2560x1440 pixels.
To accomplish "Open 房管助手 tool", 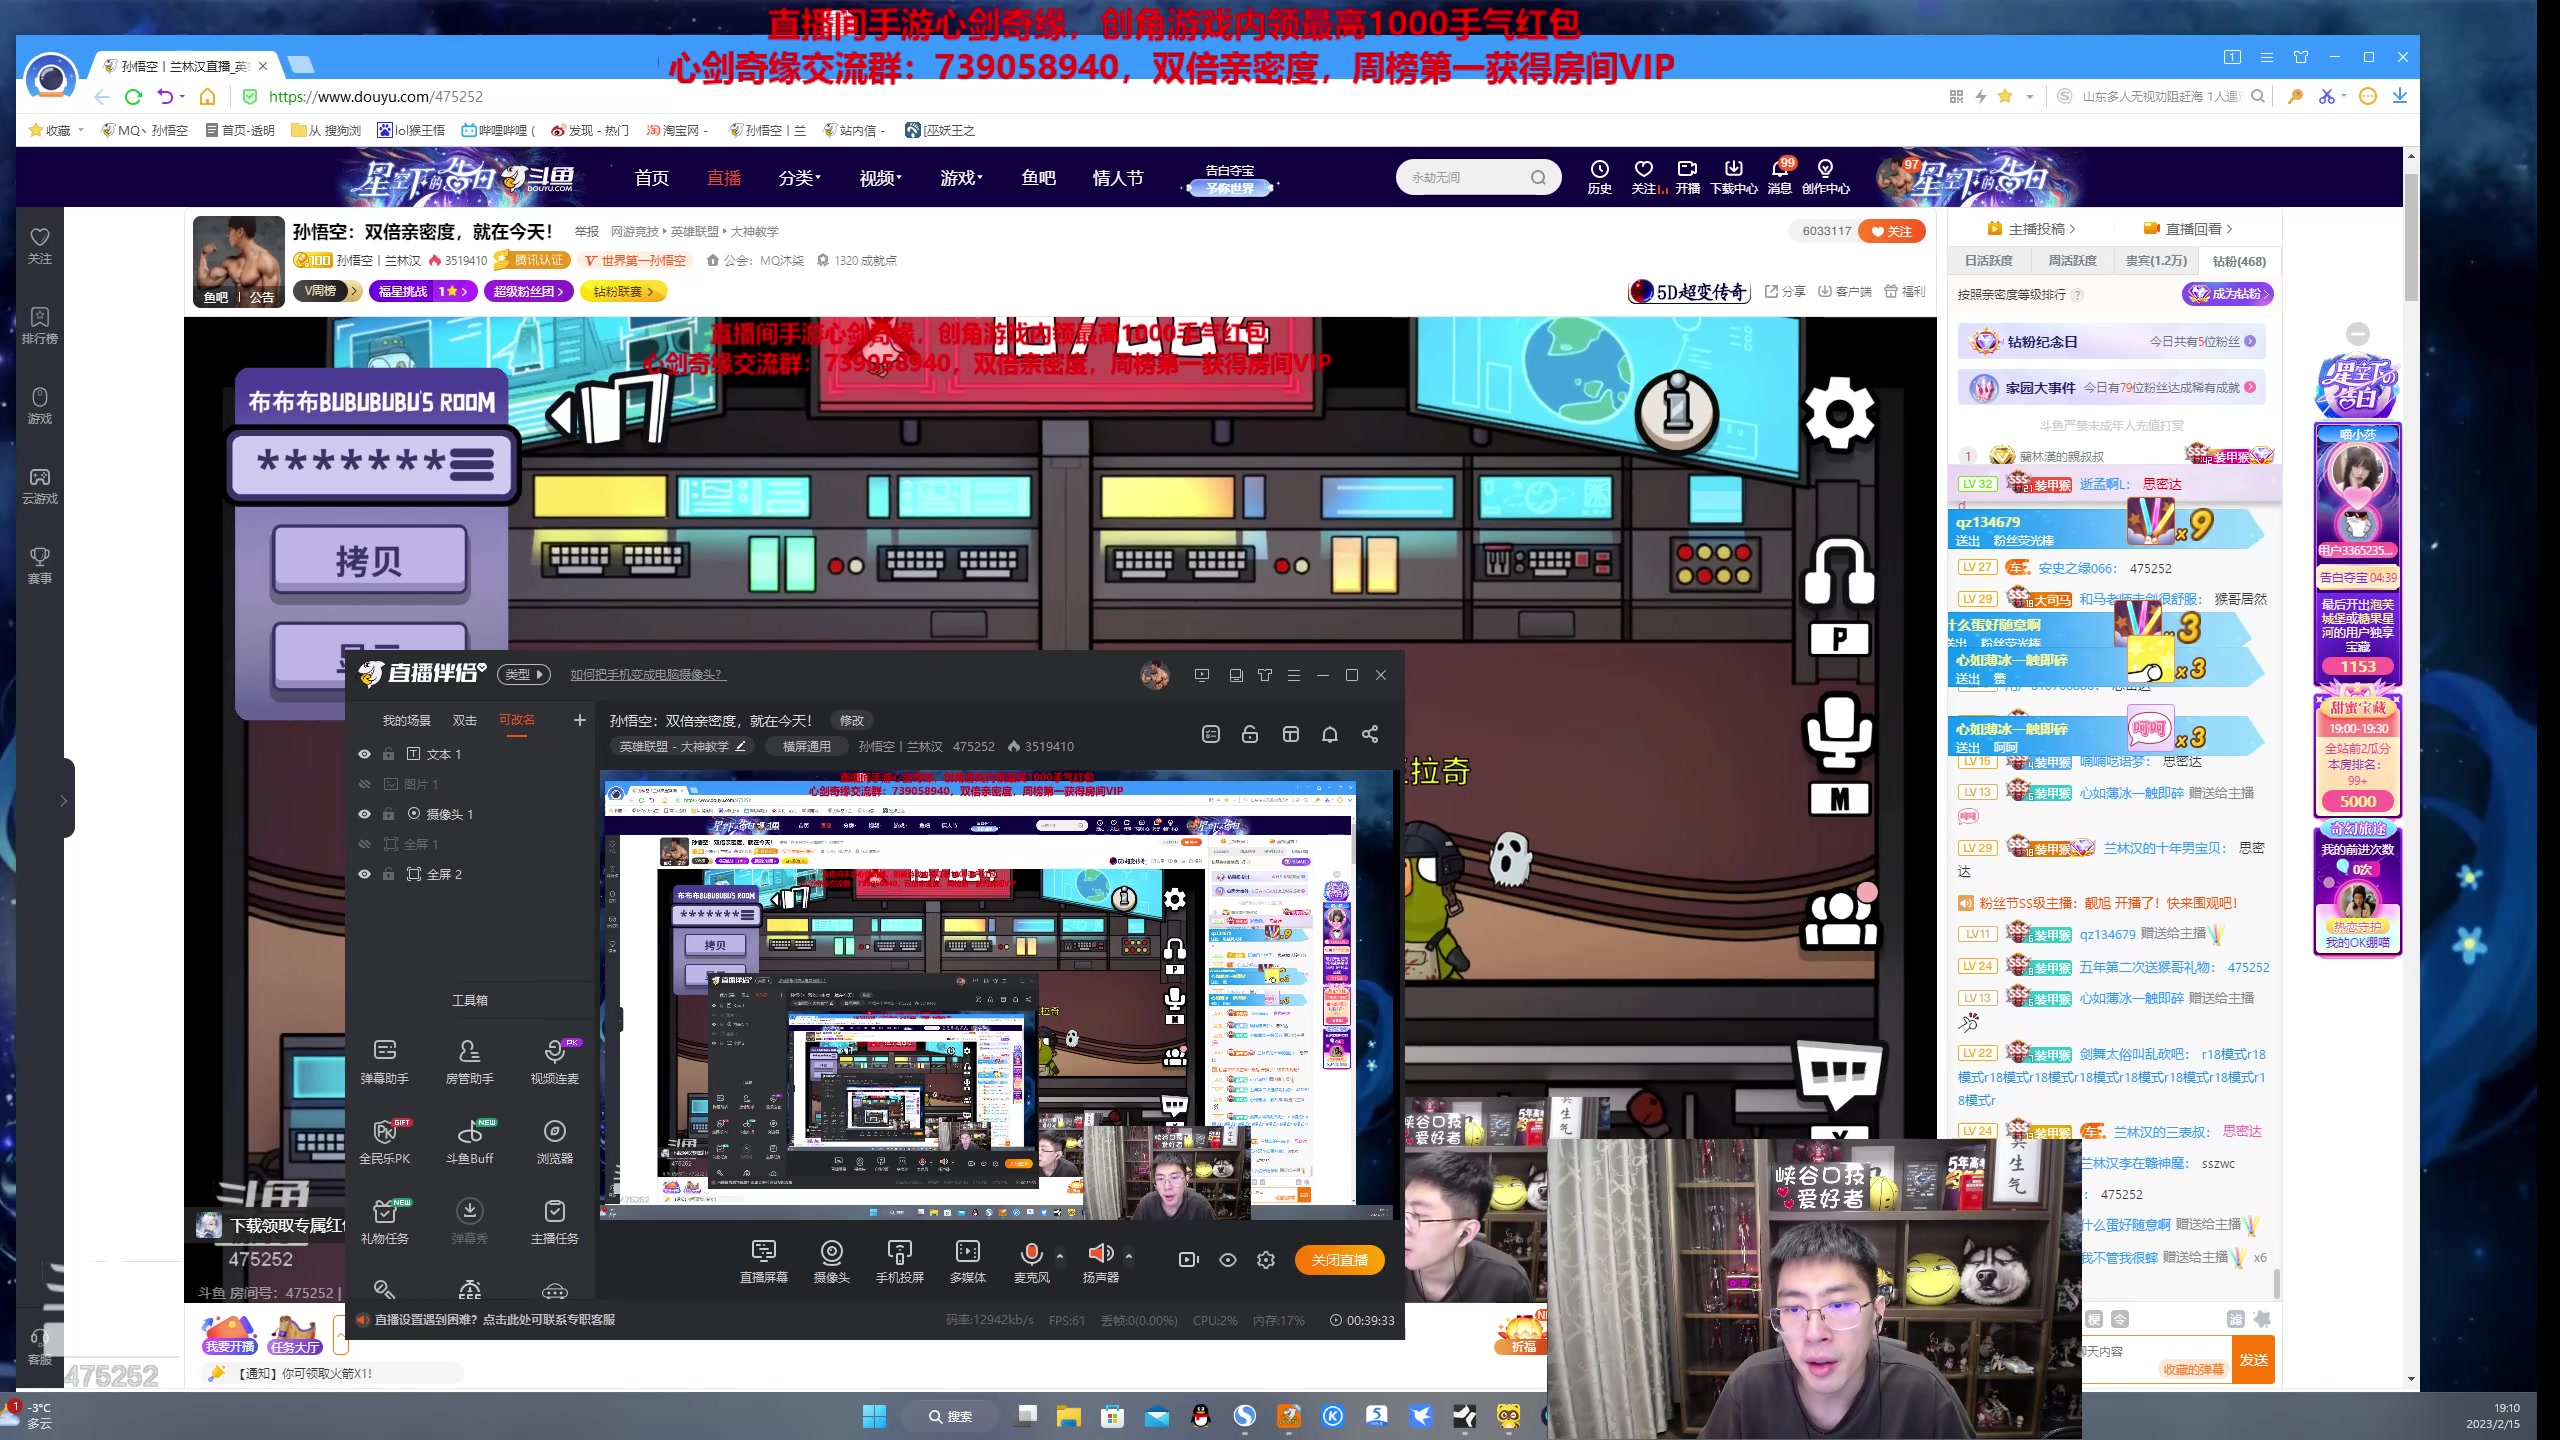I will pos(469,1061).
